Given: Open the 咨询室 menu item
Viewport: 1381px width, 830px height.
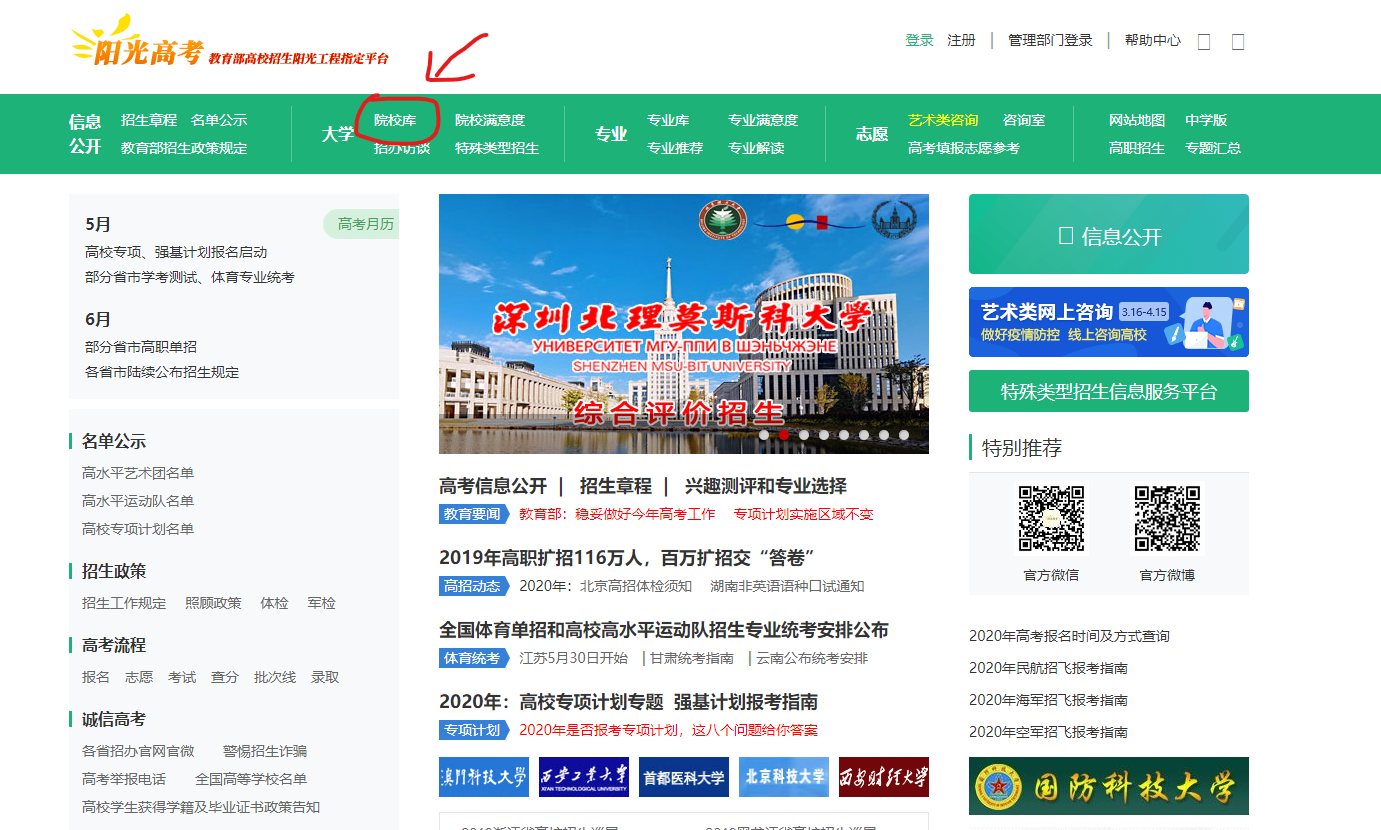Looking at the screenshot, I should (1024, 120).
